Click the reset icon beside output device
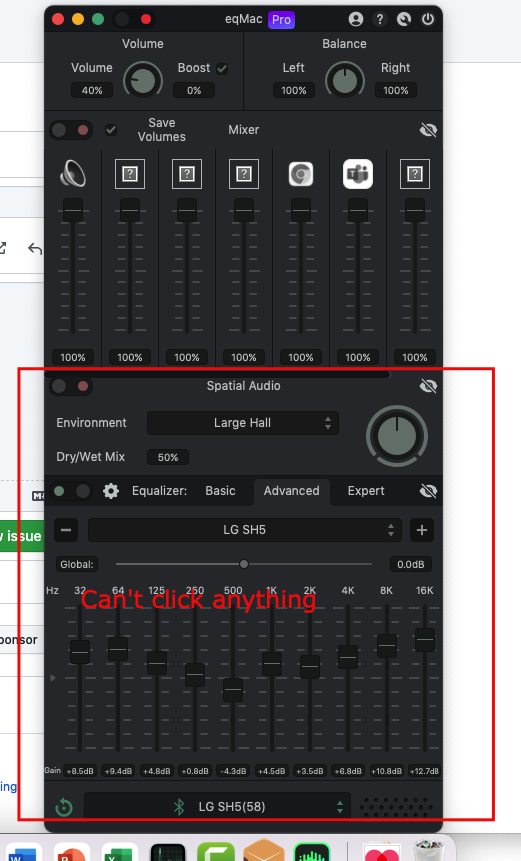The width and height of the screenshot is (521, 861). [64, 807]
